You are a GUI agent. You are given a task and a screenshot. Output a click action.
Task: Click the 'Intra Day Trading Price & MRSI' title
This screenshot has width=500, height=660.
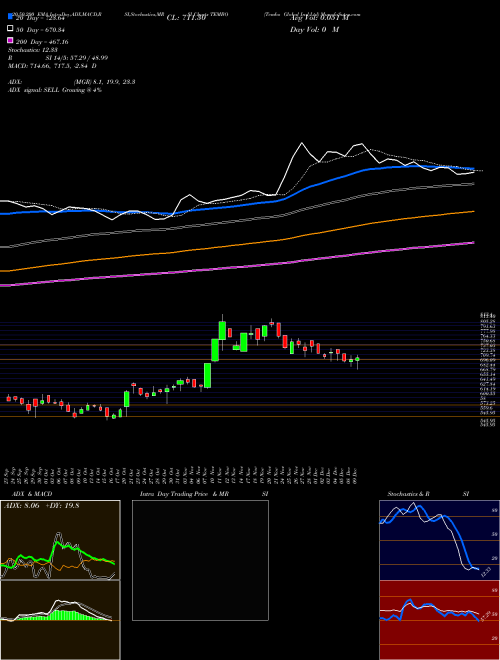pyautogui.click(x=204, y=494)
